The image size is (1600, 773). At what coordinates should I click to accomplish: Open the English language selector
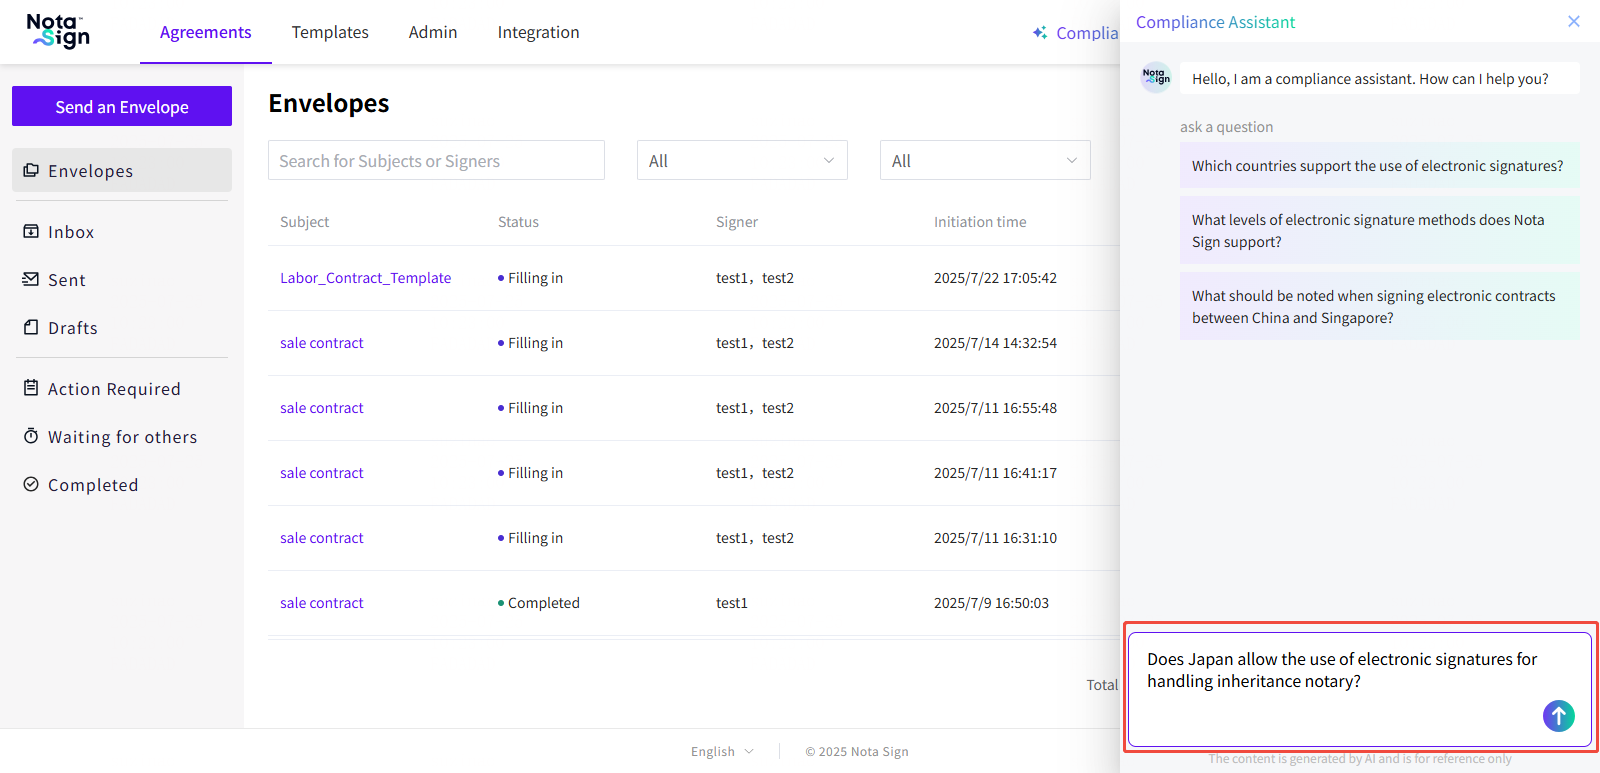[x=721, y=752]
